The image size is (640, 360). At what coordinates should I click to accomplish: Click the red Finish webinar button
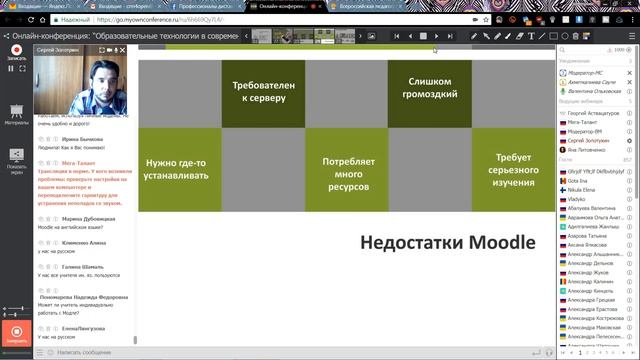coord(16,333)
